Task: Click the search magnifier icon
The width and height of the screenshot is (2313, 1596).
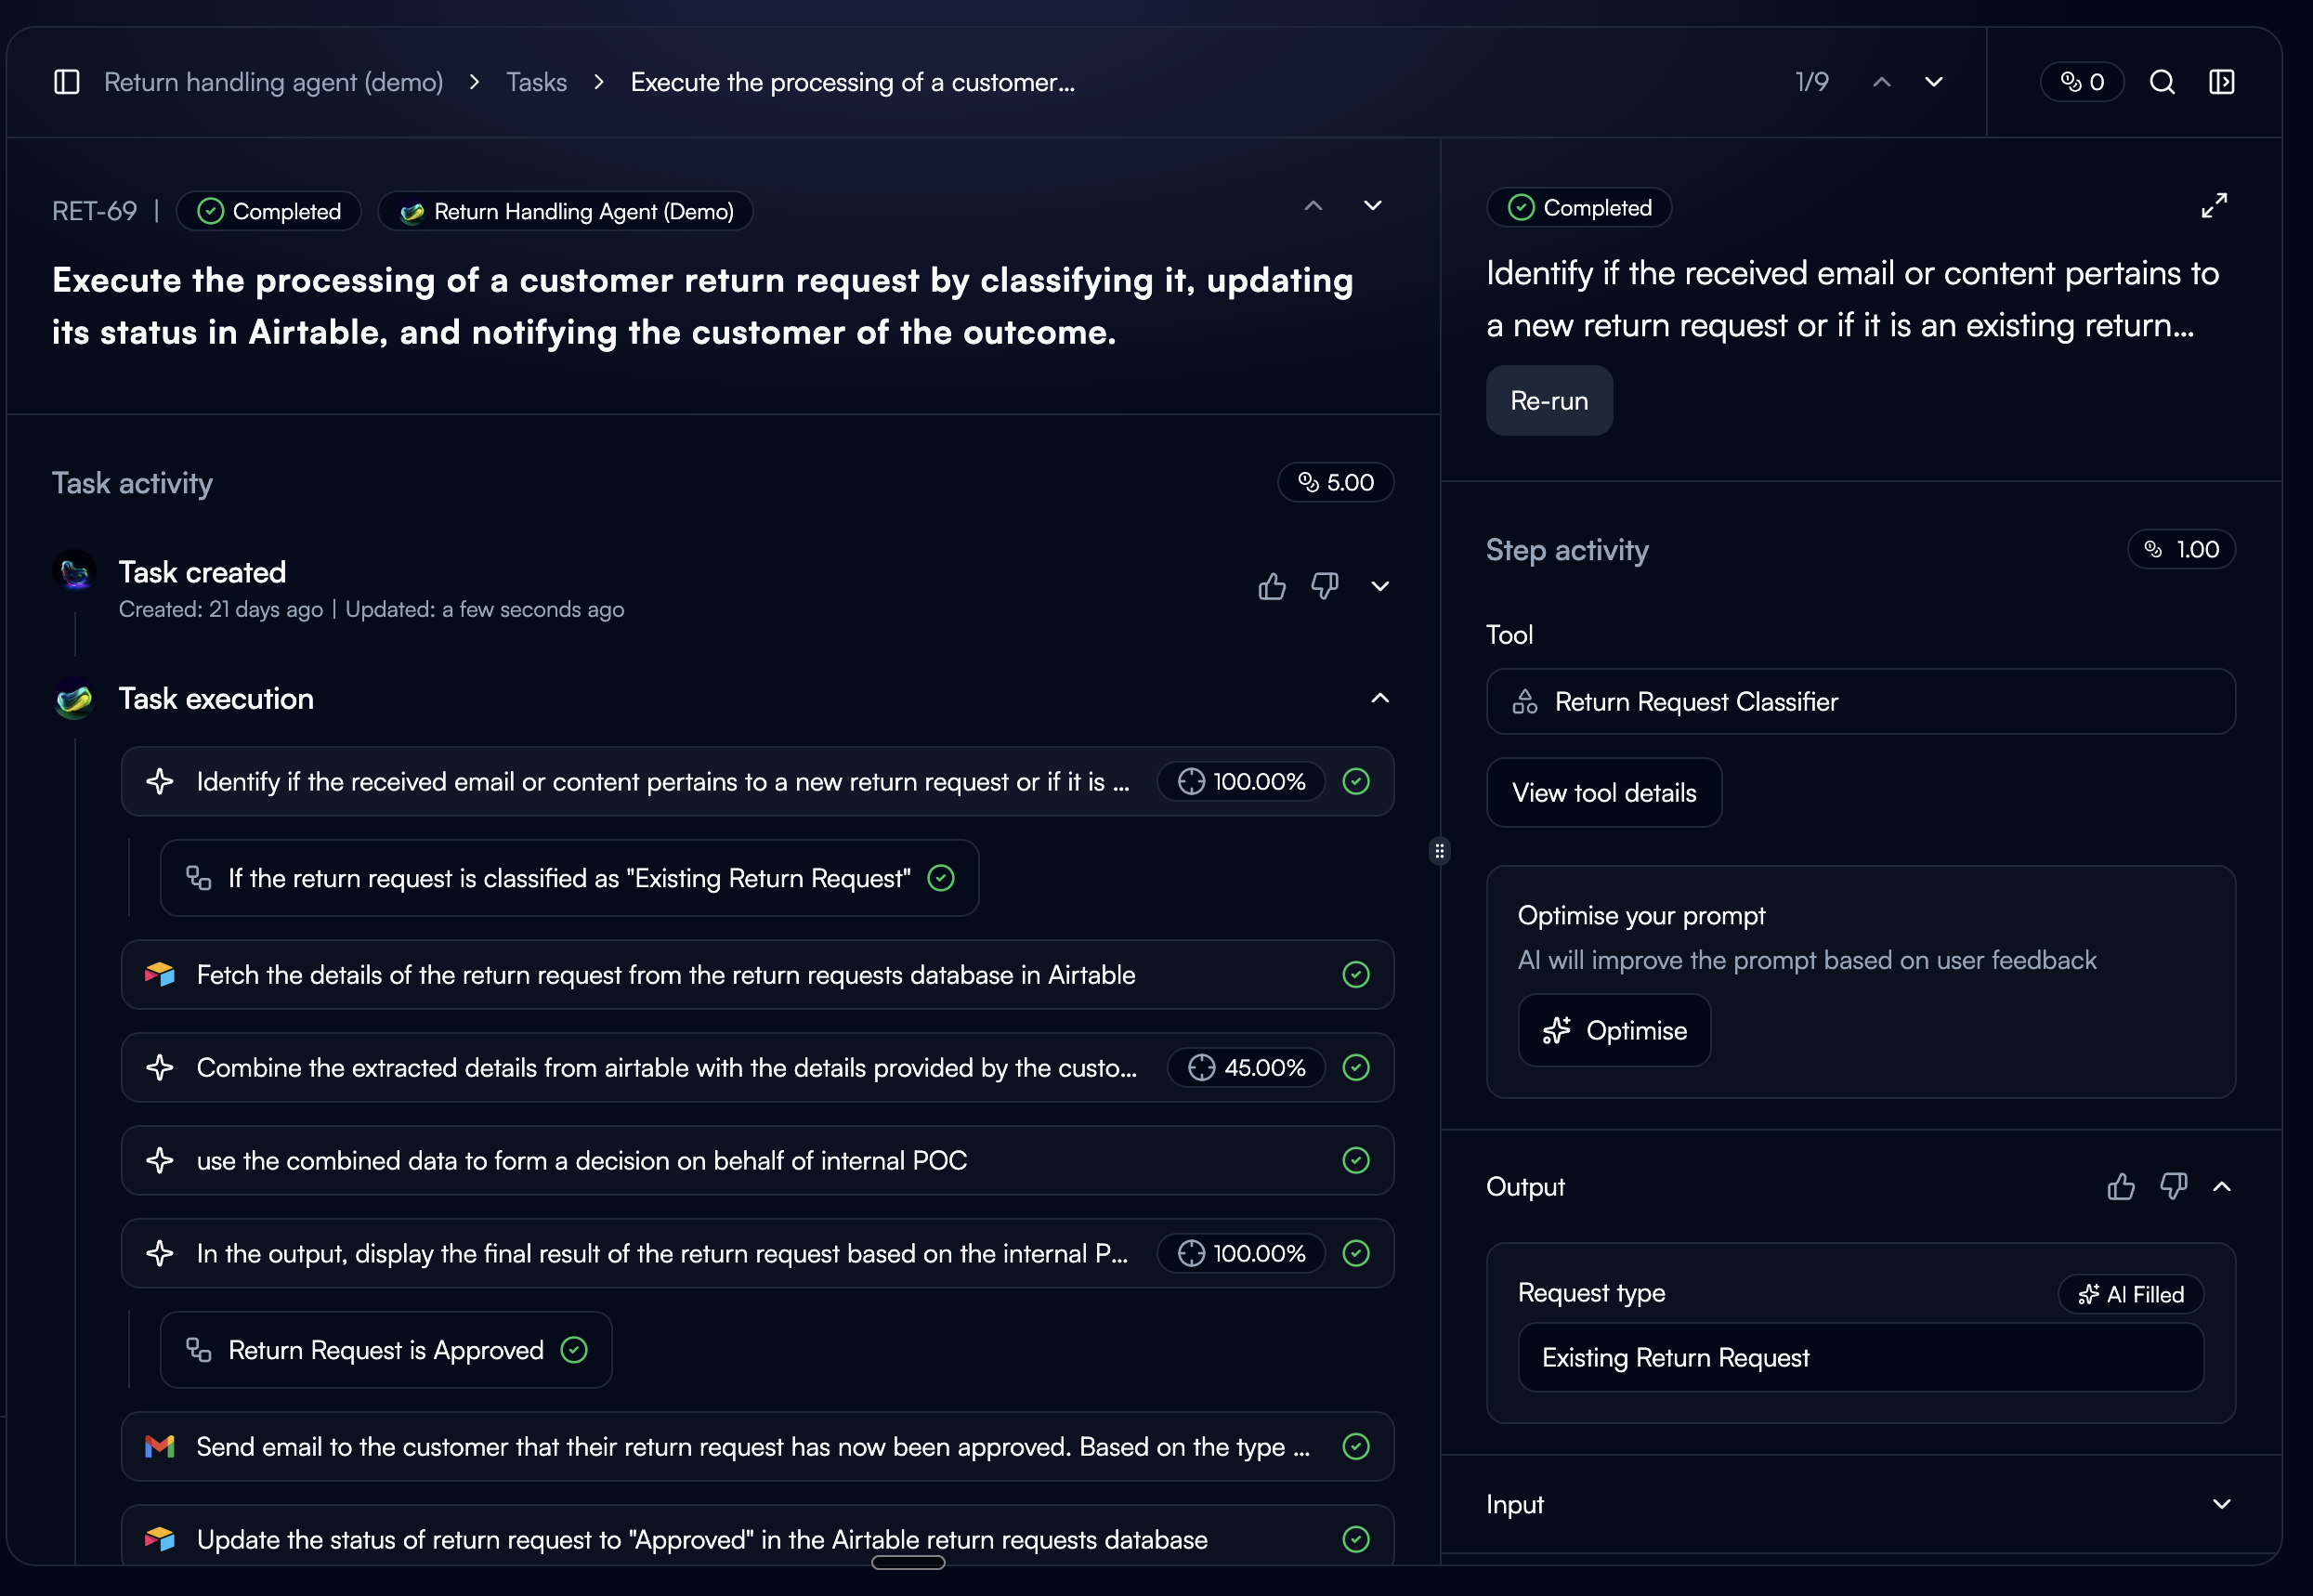Action: point(2162,82)
